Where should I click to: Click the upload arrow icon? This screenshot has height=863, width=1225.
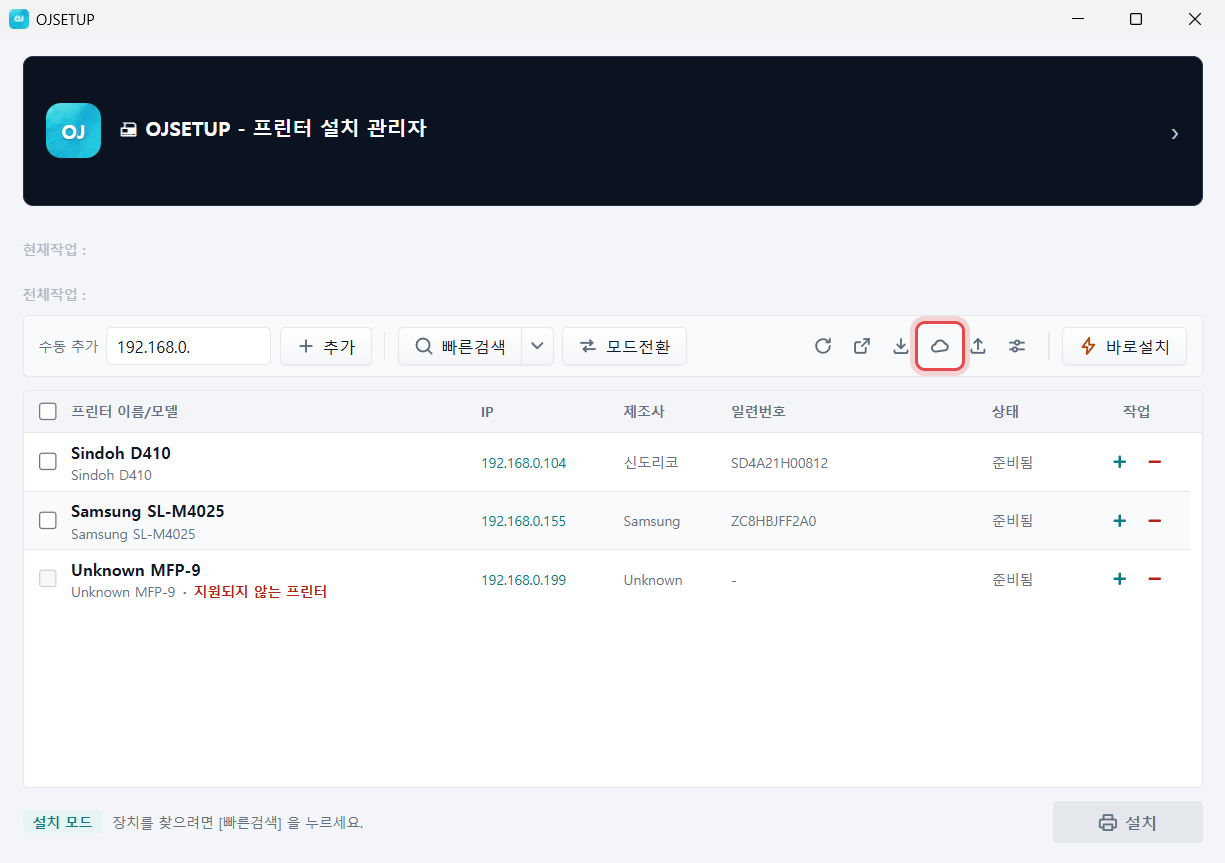[x=979, y=346]
